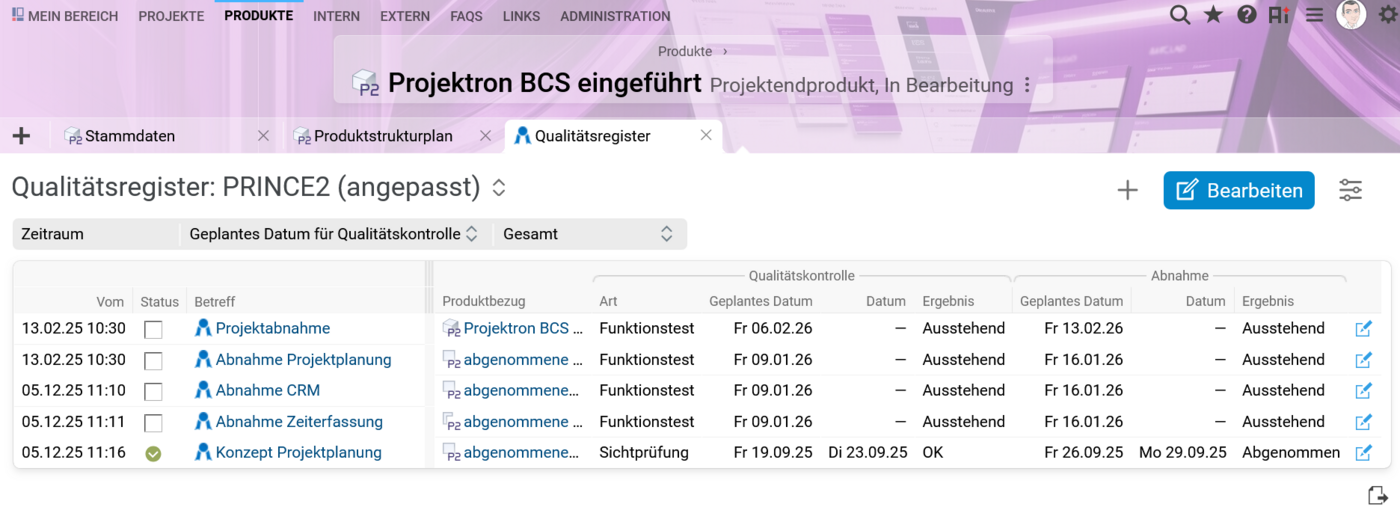The image size is (1400, 516).
Task: Close the Stammdaten tab
Action: [x=263, y=136]
